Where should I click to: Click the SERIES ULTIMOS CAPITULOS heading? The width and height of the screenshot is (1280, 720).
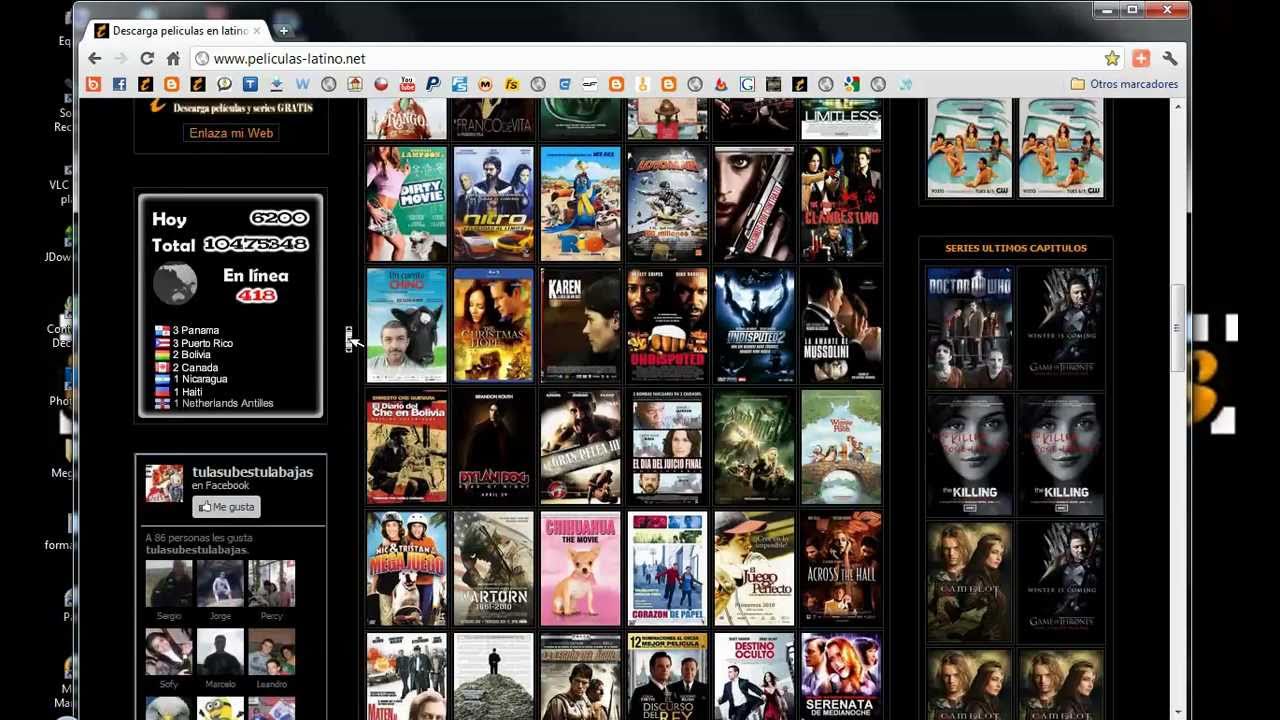click(x=1015, y=248)
